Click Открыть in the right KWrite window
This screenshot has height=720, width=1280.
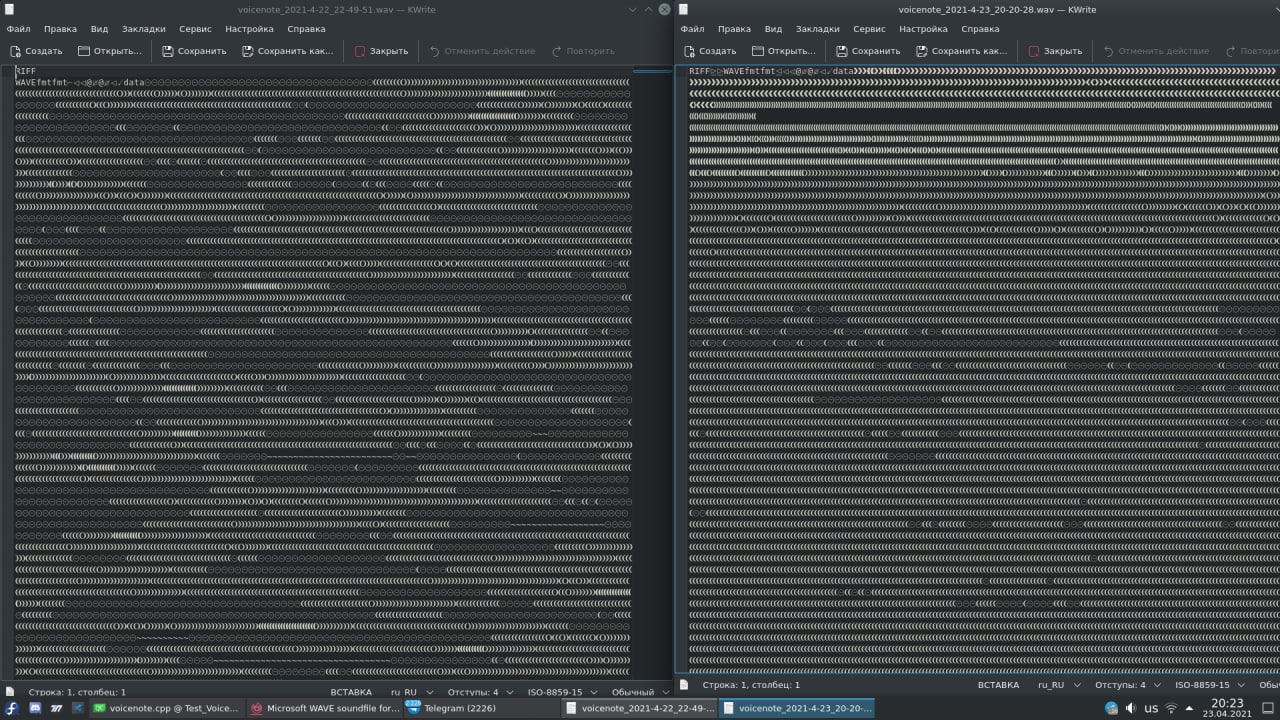784,51
